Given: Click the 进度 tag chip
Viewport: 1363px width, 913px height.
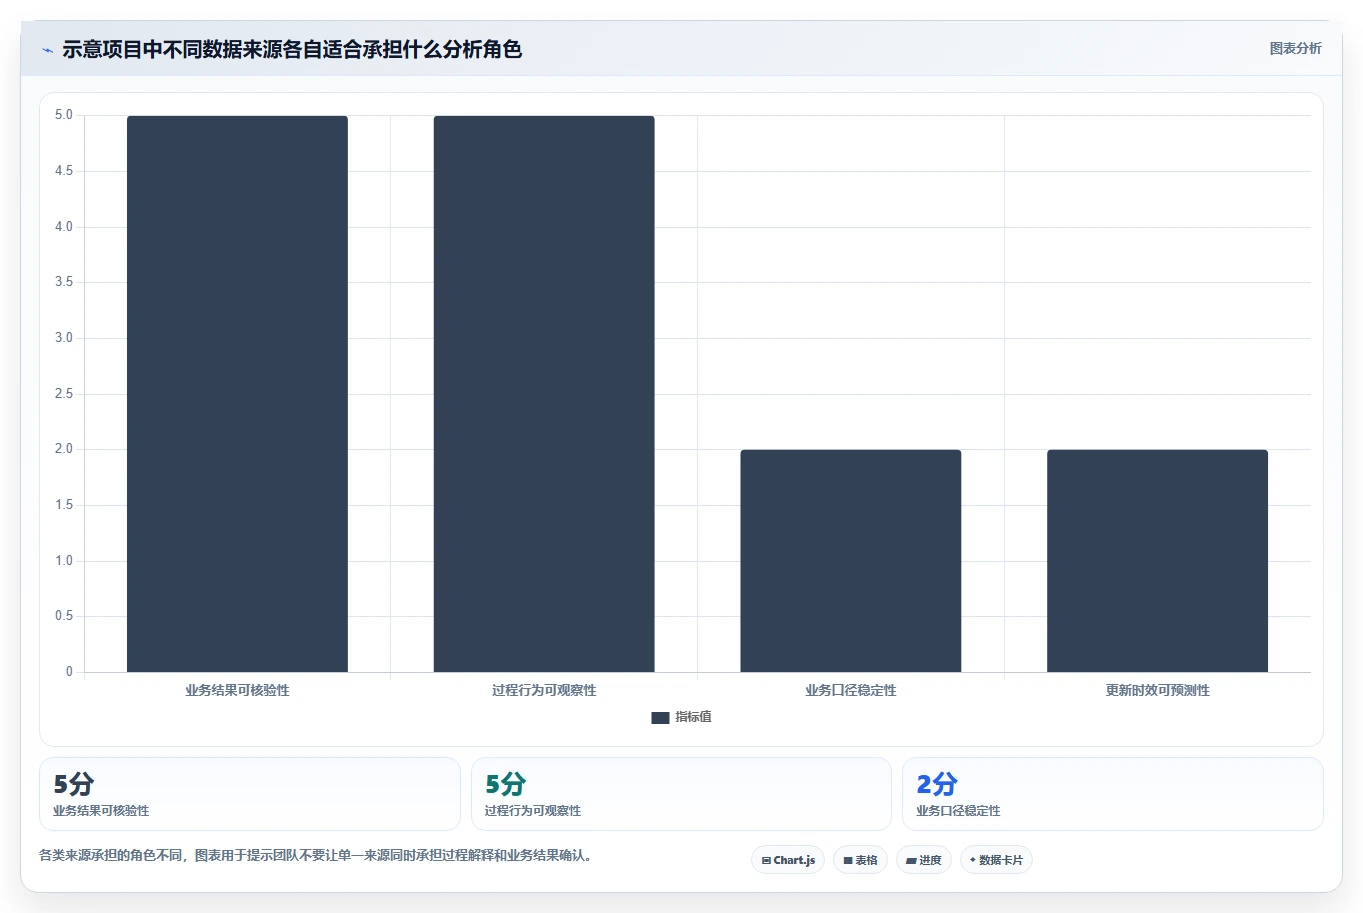Looking at the screenshot, I should point(923,860).
